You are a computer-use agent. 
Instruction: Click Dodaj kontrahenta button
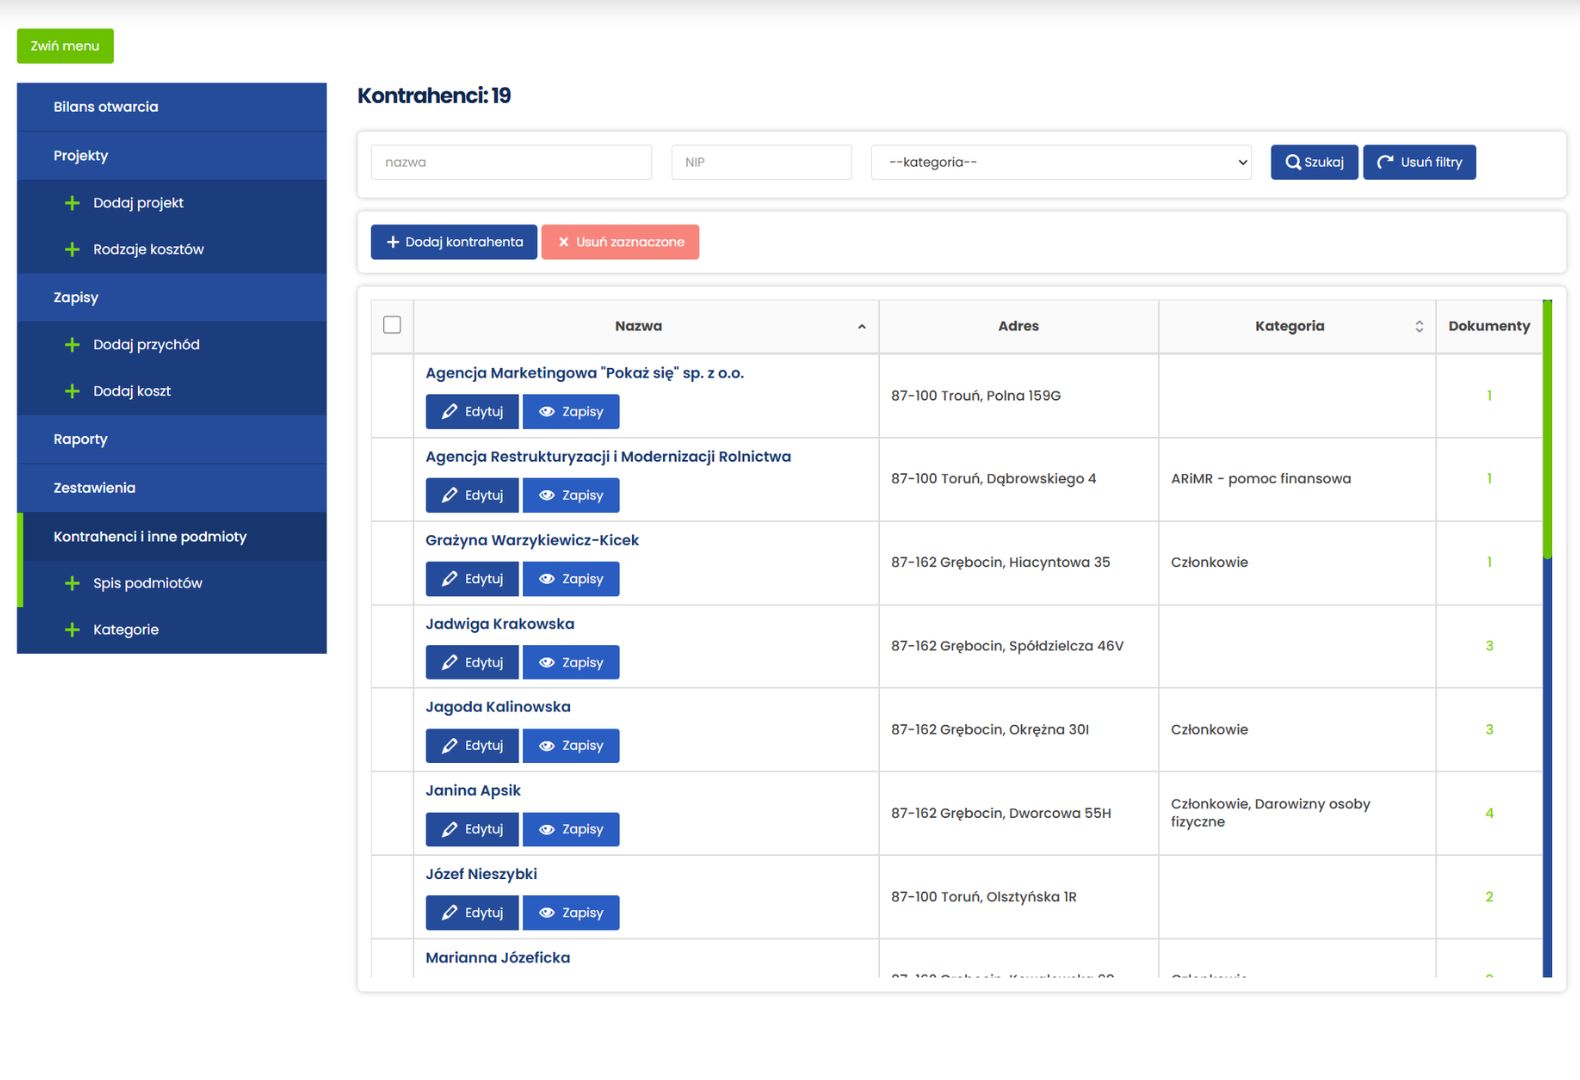tap(454, 242)
